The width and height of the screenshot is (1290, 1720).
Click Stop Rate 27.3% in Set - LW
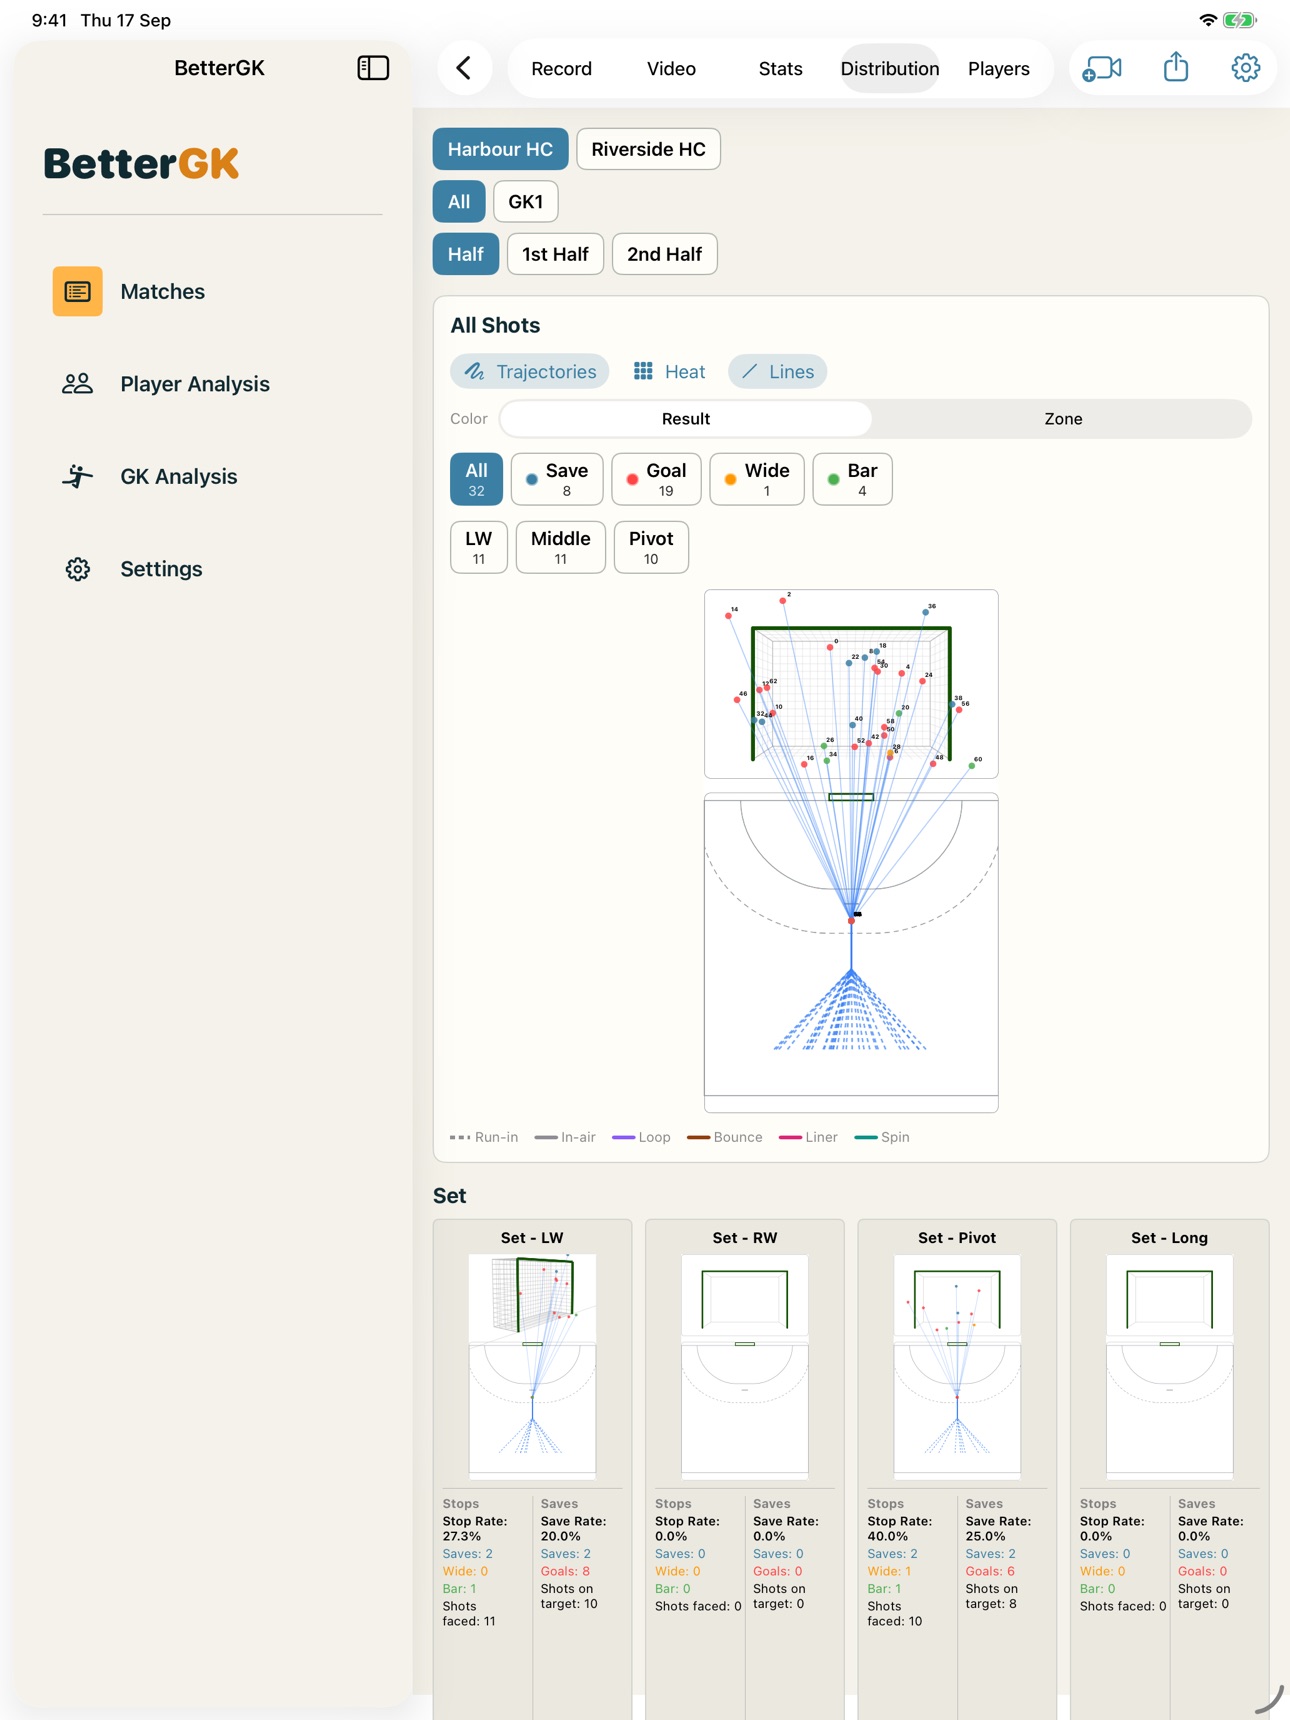[475, 1528]
